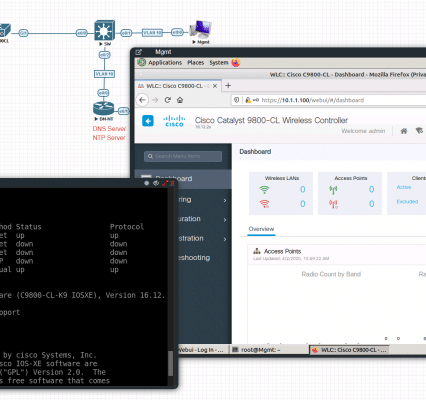Close the WLC: Cisco C9800-CL browser tab
This screenshot has height=400, width=426.
pyautogui.click(x=215, y=86)
